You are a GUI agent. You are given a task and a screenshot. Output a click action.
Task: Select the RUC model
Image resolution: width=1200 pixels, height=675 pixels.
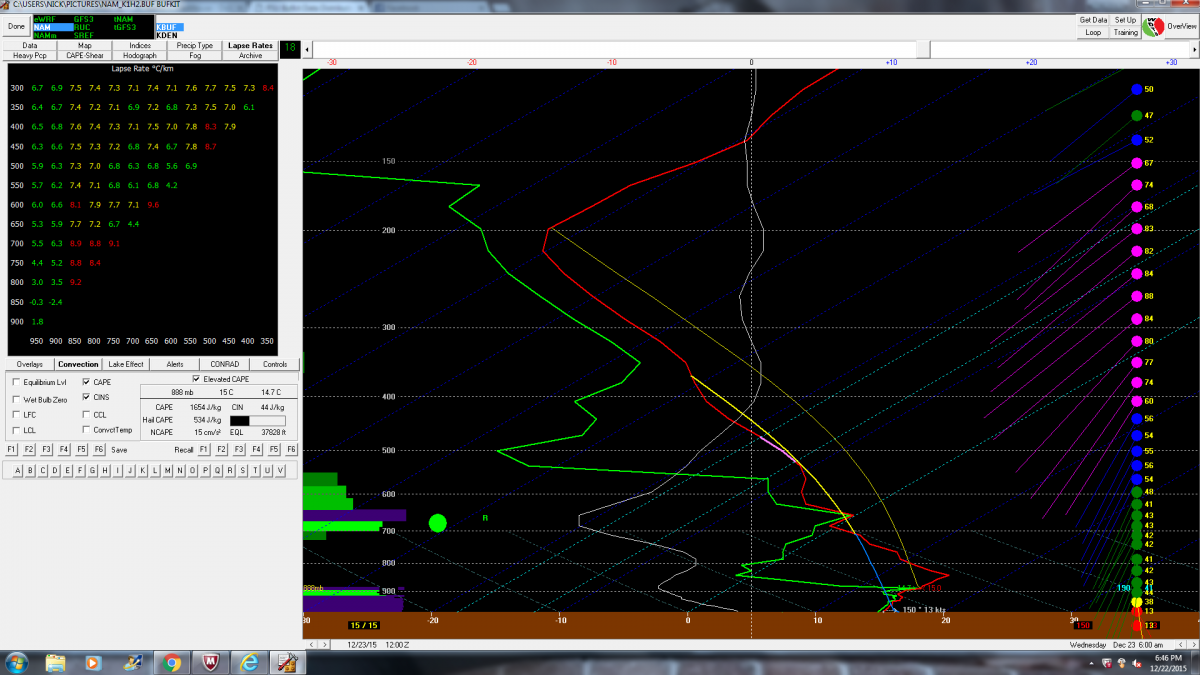(82, 27)
